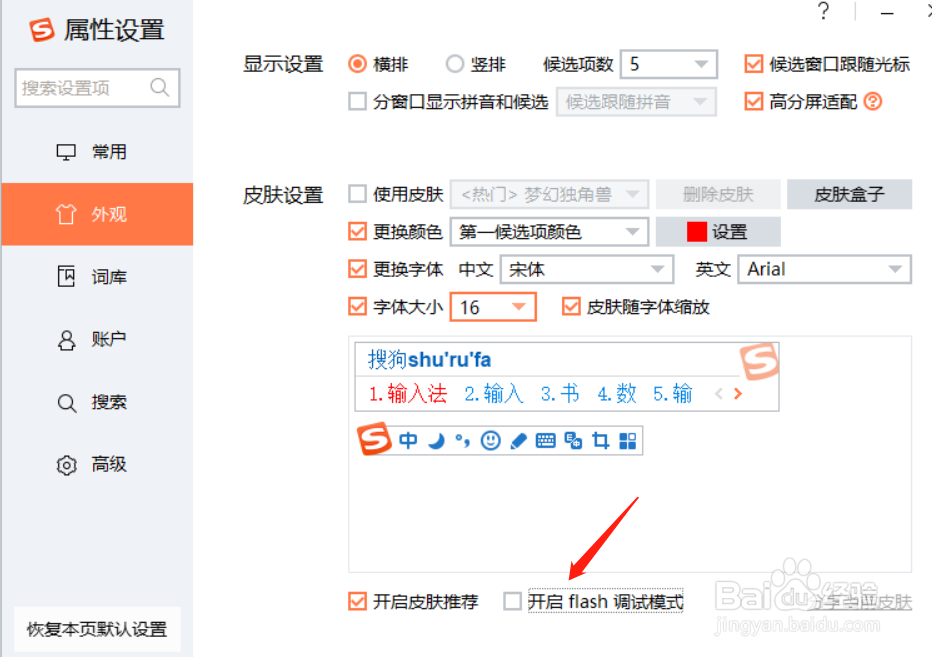The image size is (932, 657).
Task: Click the Sogou S logo on the status toolbar
Action: coord(374,439)
